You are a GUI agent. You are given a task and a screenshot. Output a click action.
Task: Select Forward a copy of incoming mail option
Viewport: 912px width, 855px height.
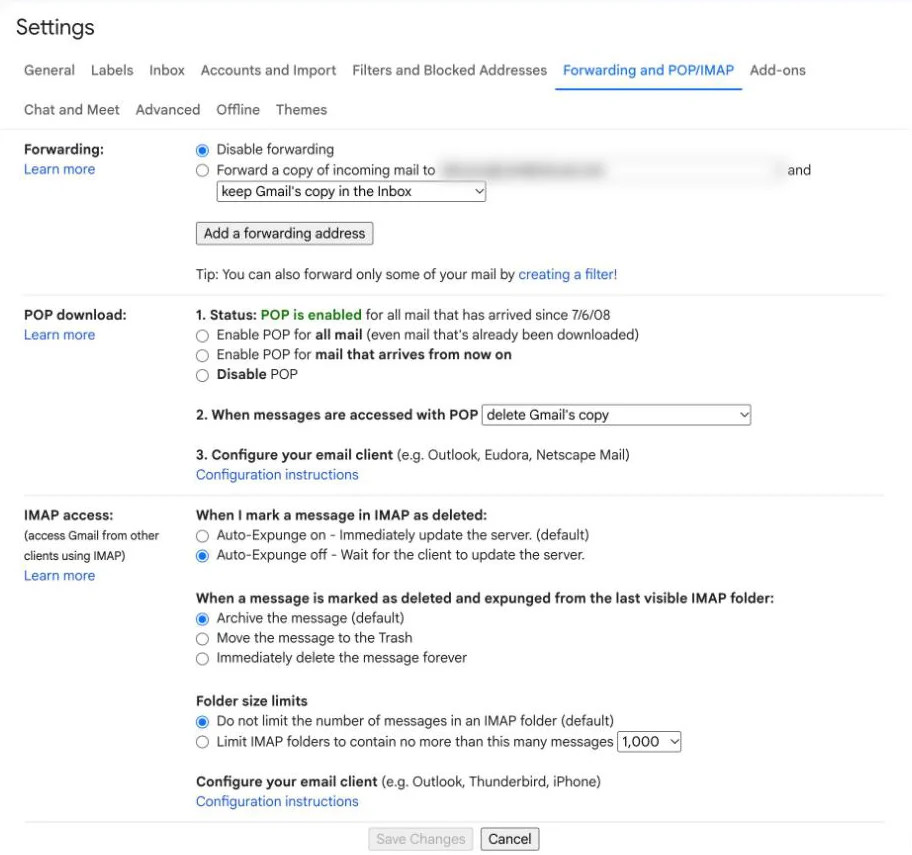coord(202,171)
